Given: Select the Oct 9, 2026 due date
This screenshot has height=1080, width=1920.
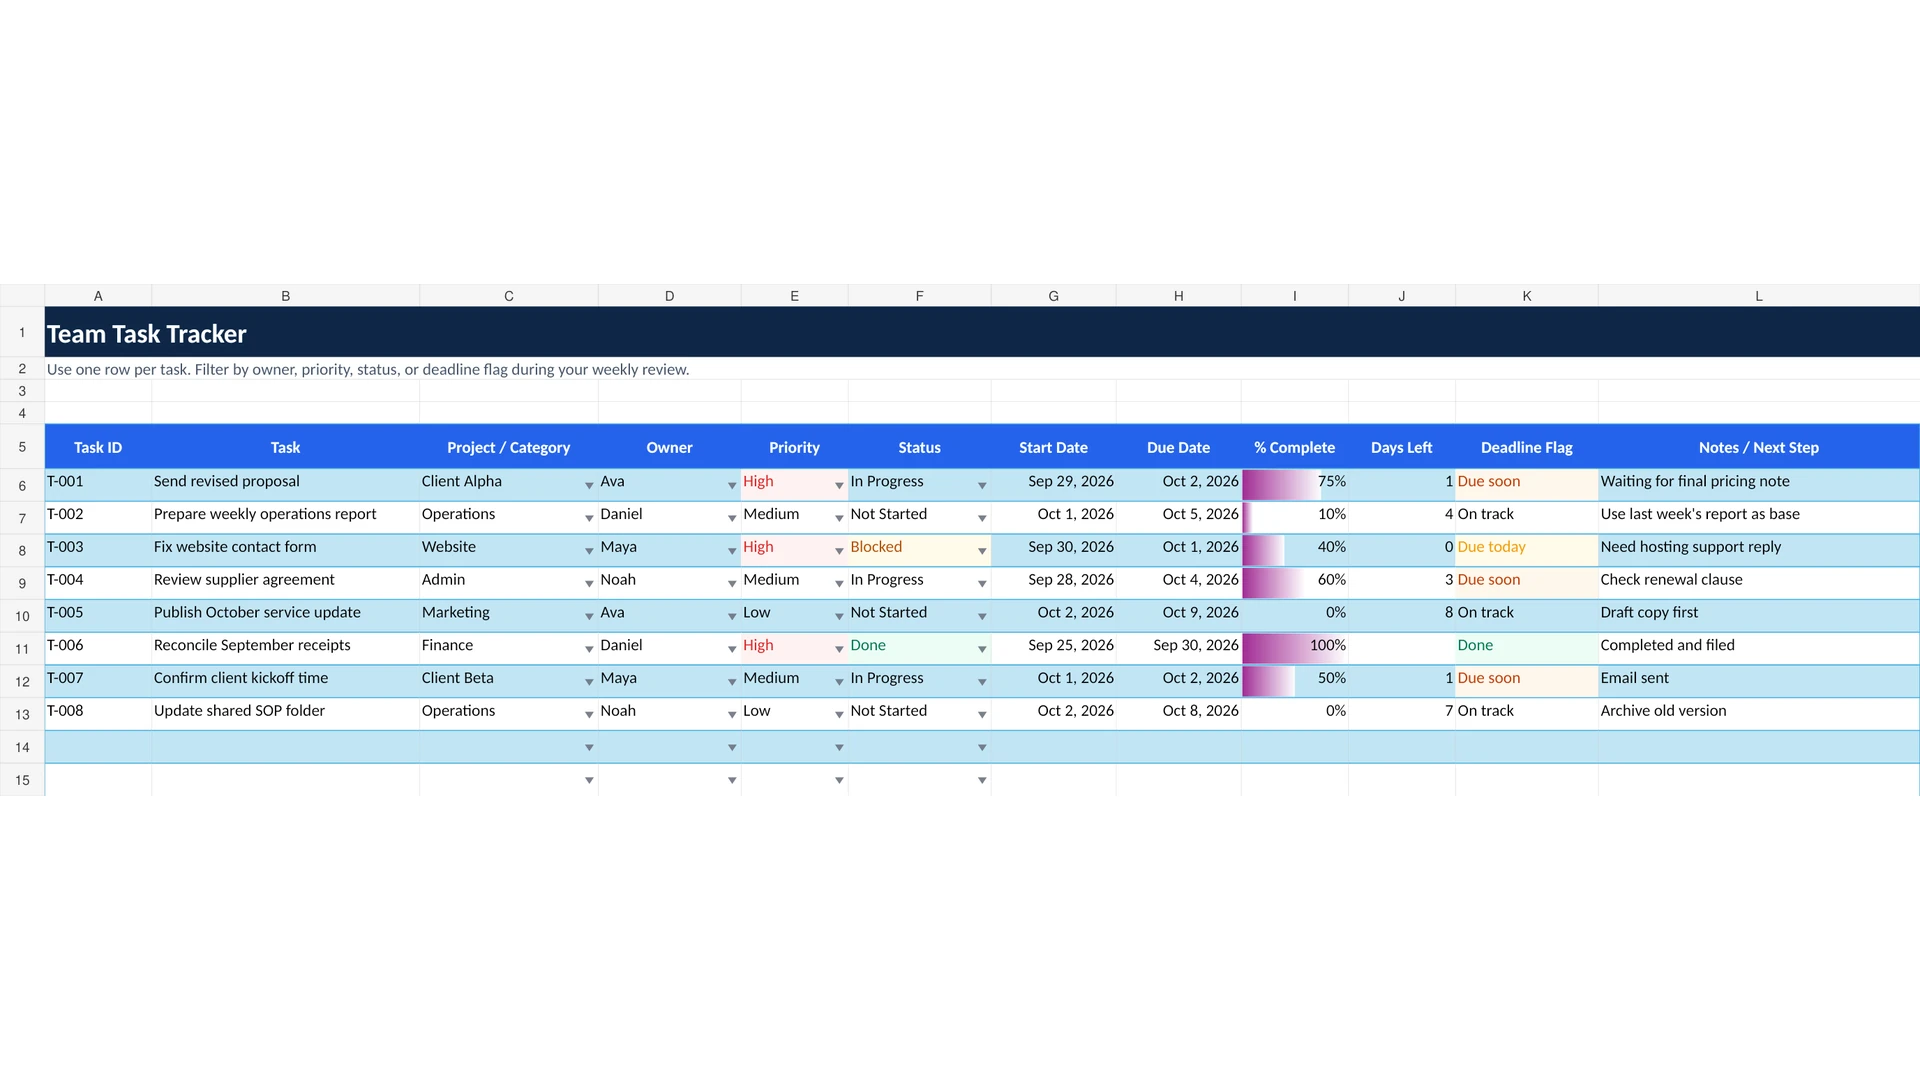Looking at the screenshot, I should [1179, 616].
